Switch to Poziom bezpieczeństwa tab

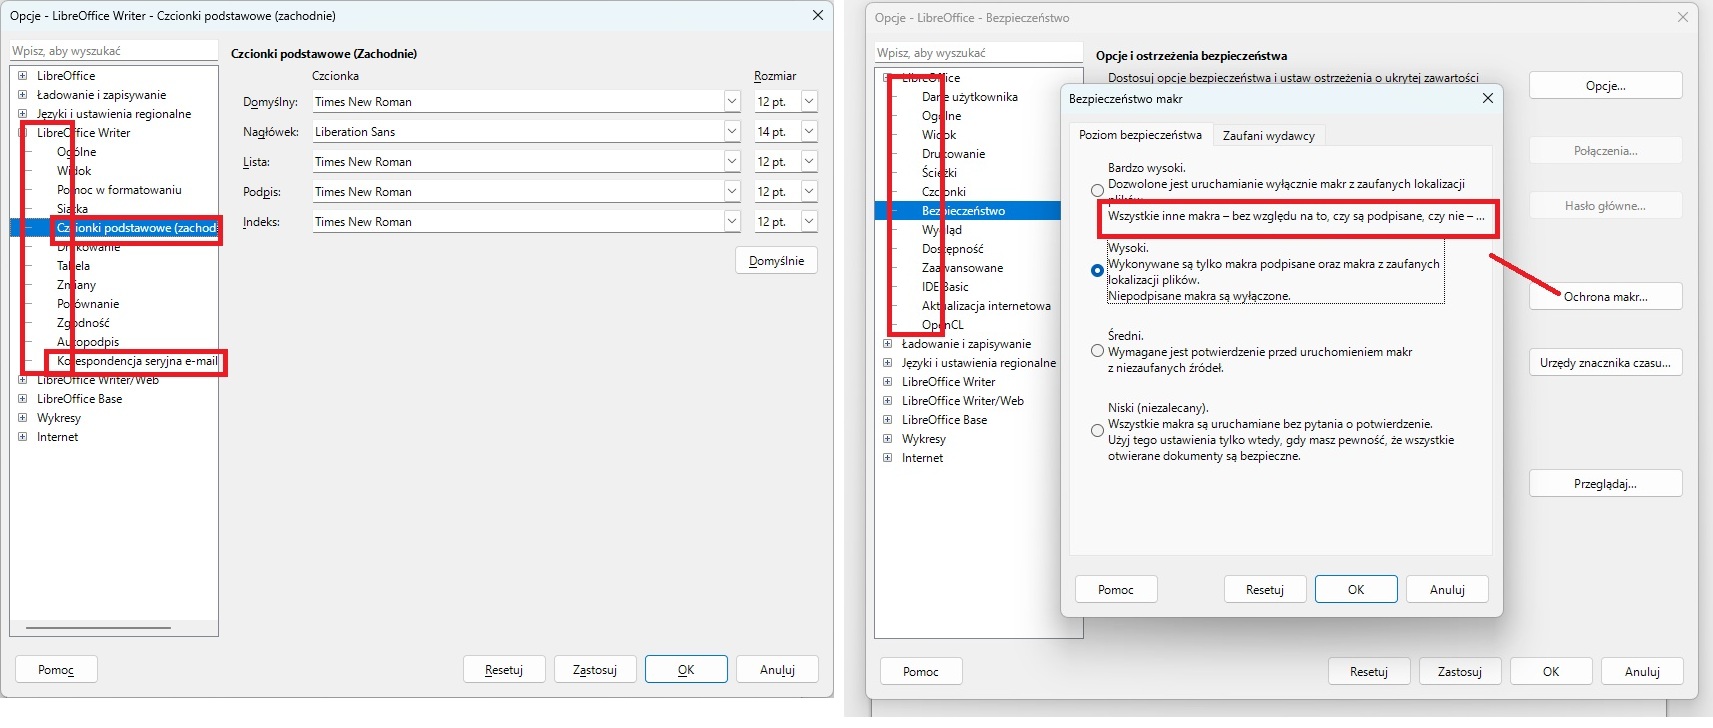1140,135
